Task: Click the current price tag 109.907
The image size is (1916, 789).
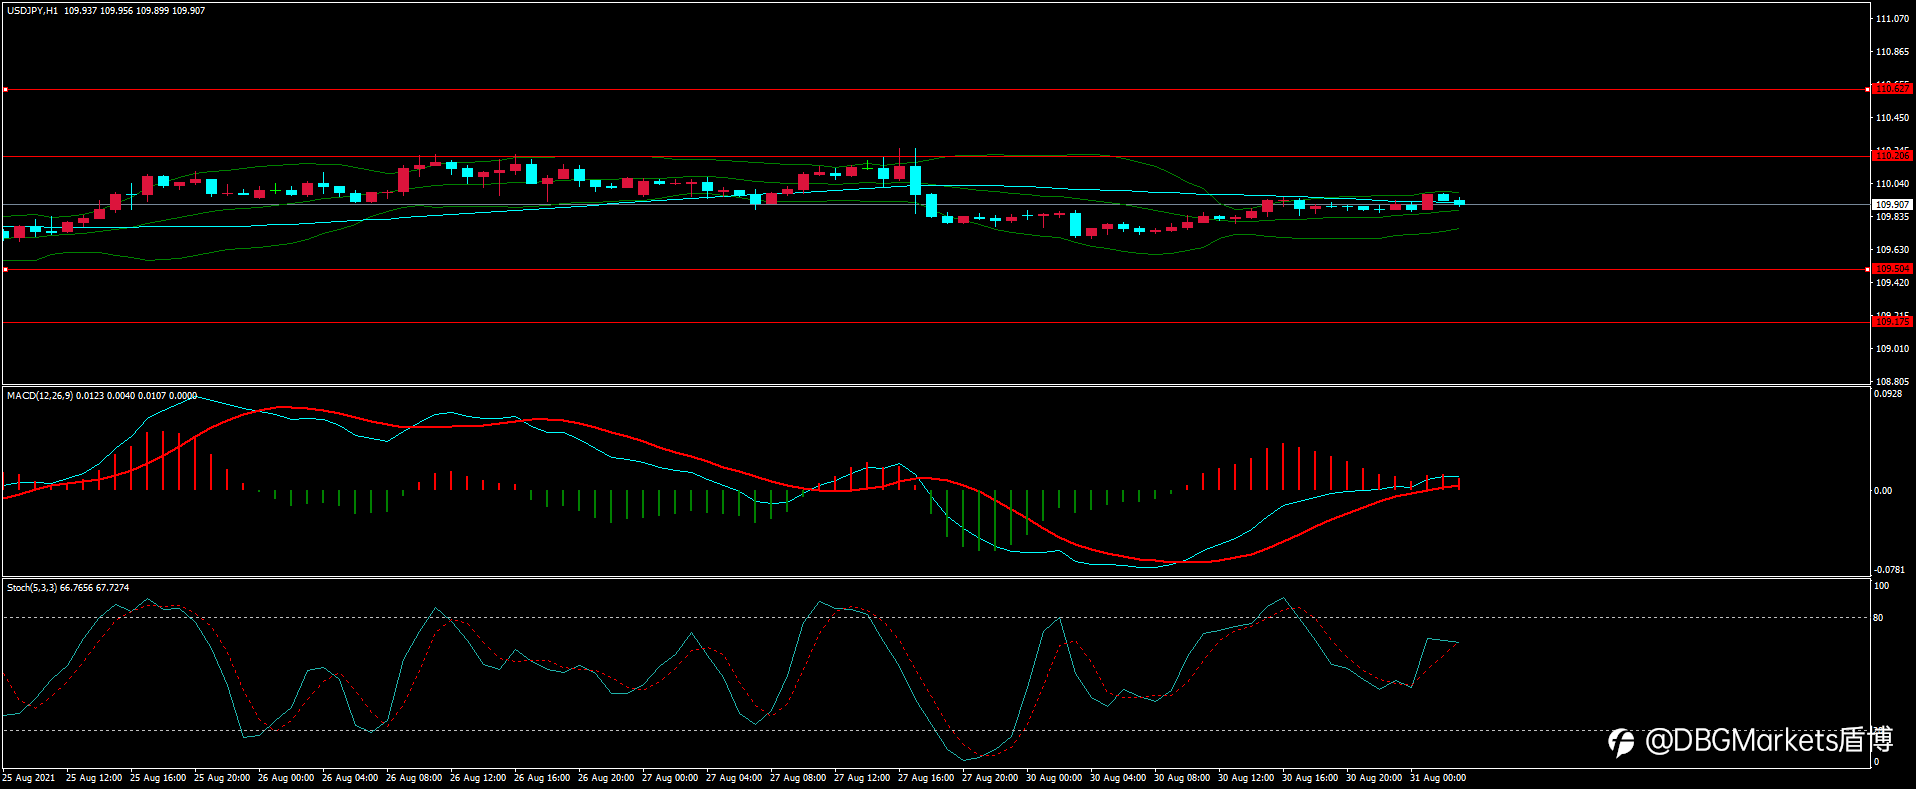Action: (1892, 204)
